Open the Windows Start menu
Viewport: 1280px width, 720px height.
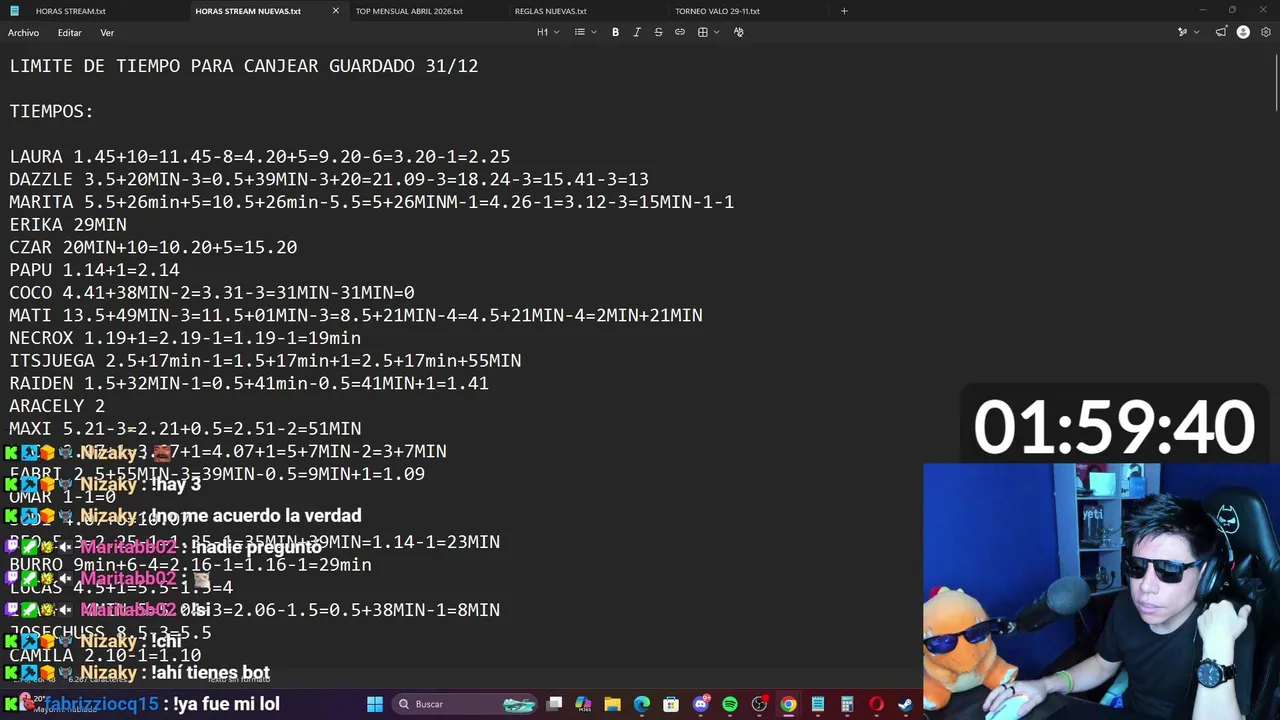375,704
